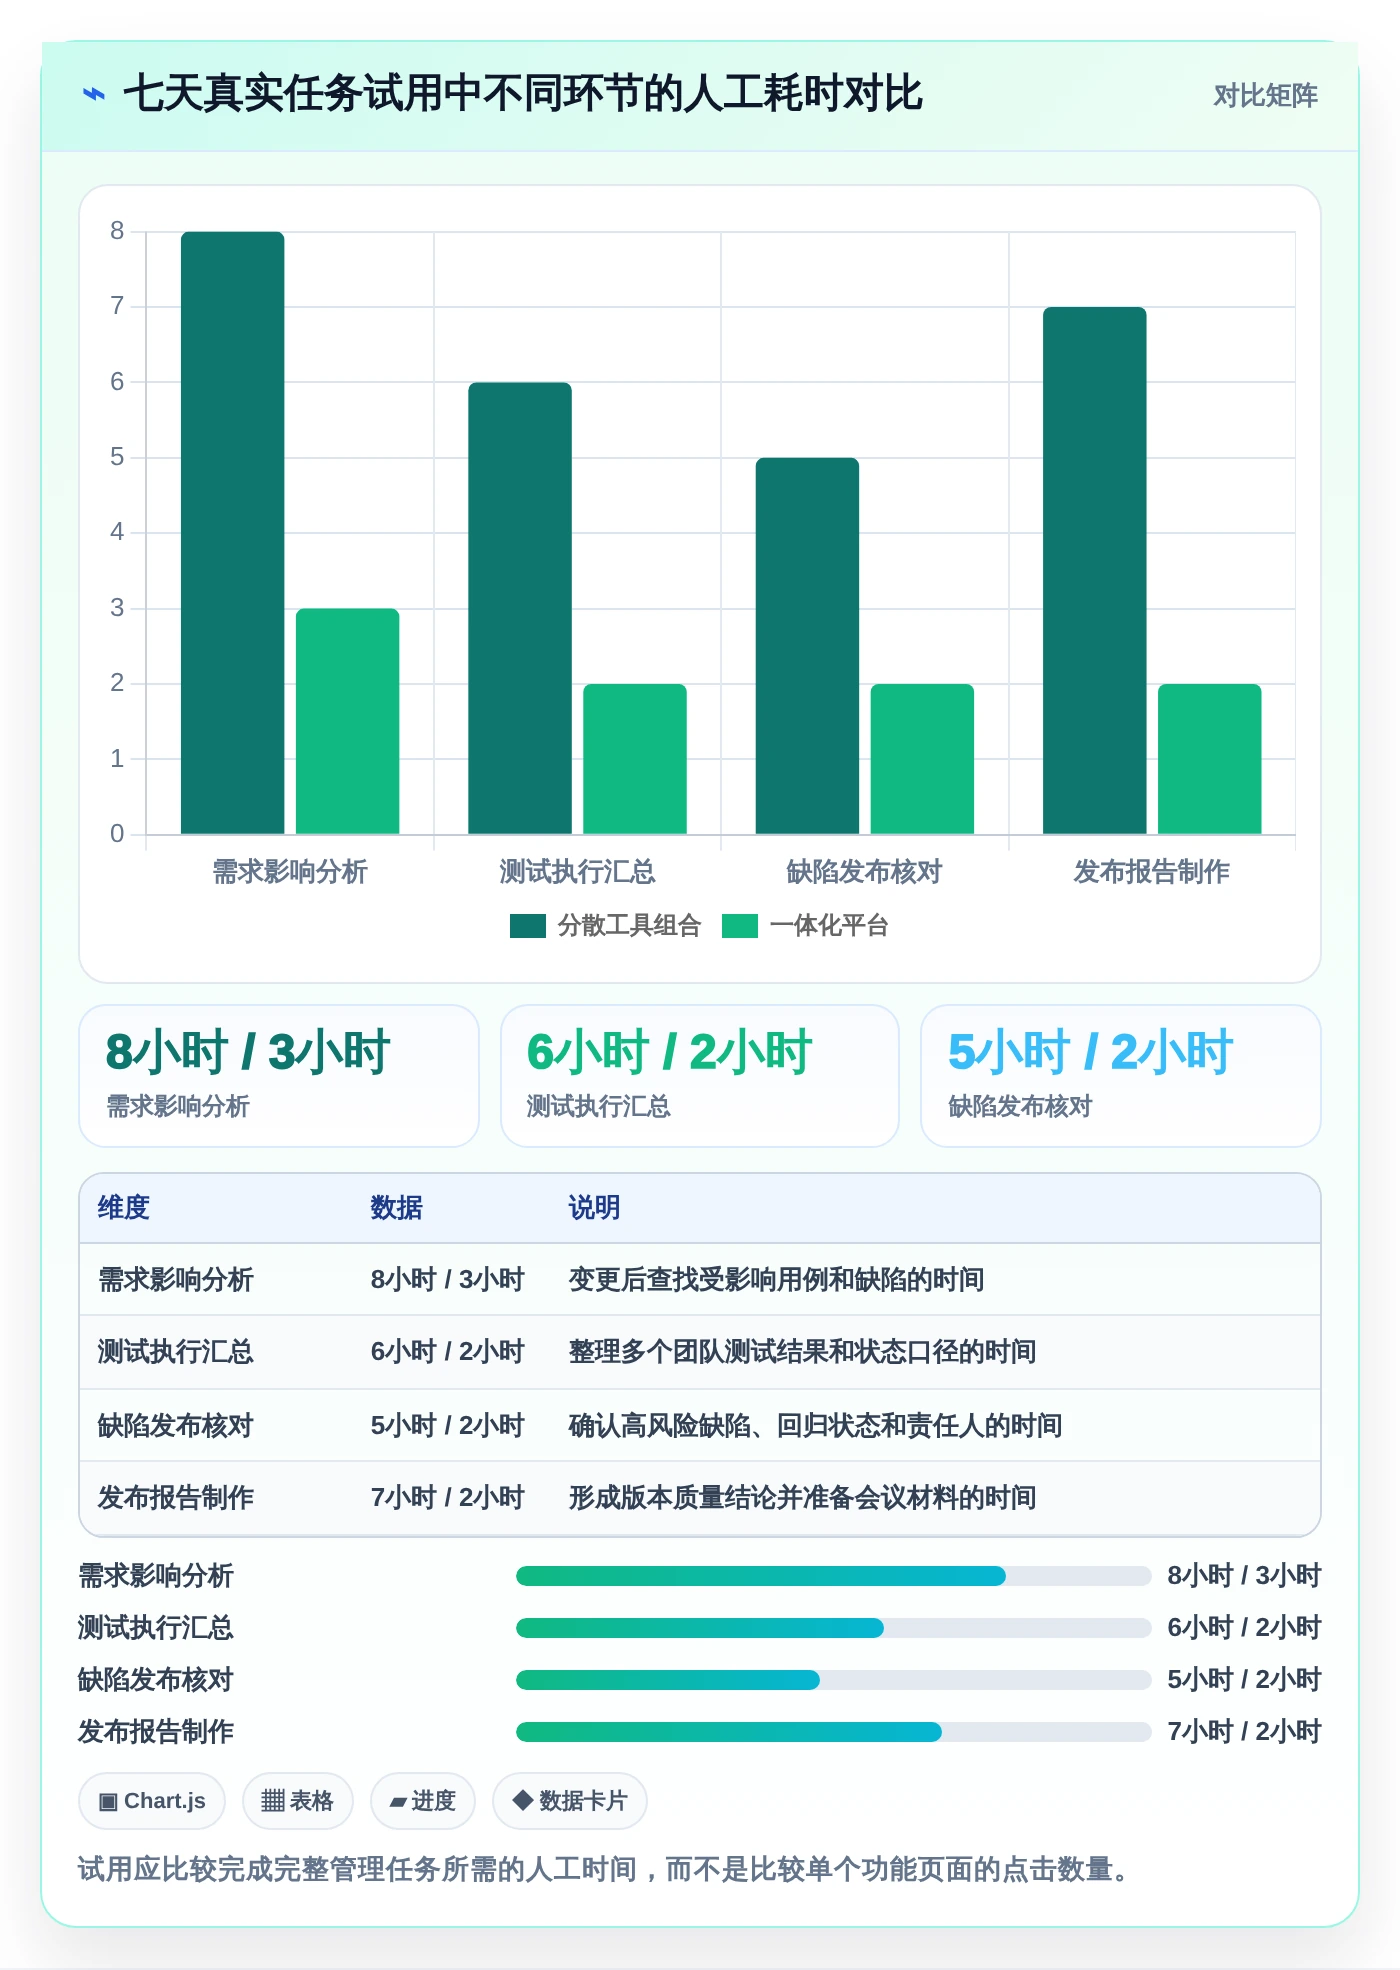1400x1970 pixels.
Task: Click x-axis label 测试执行汇总
Action: 578,872
